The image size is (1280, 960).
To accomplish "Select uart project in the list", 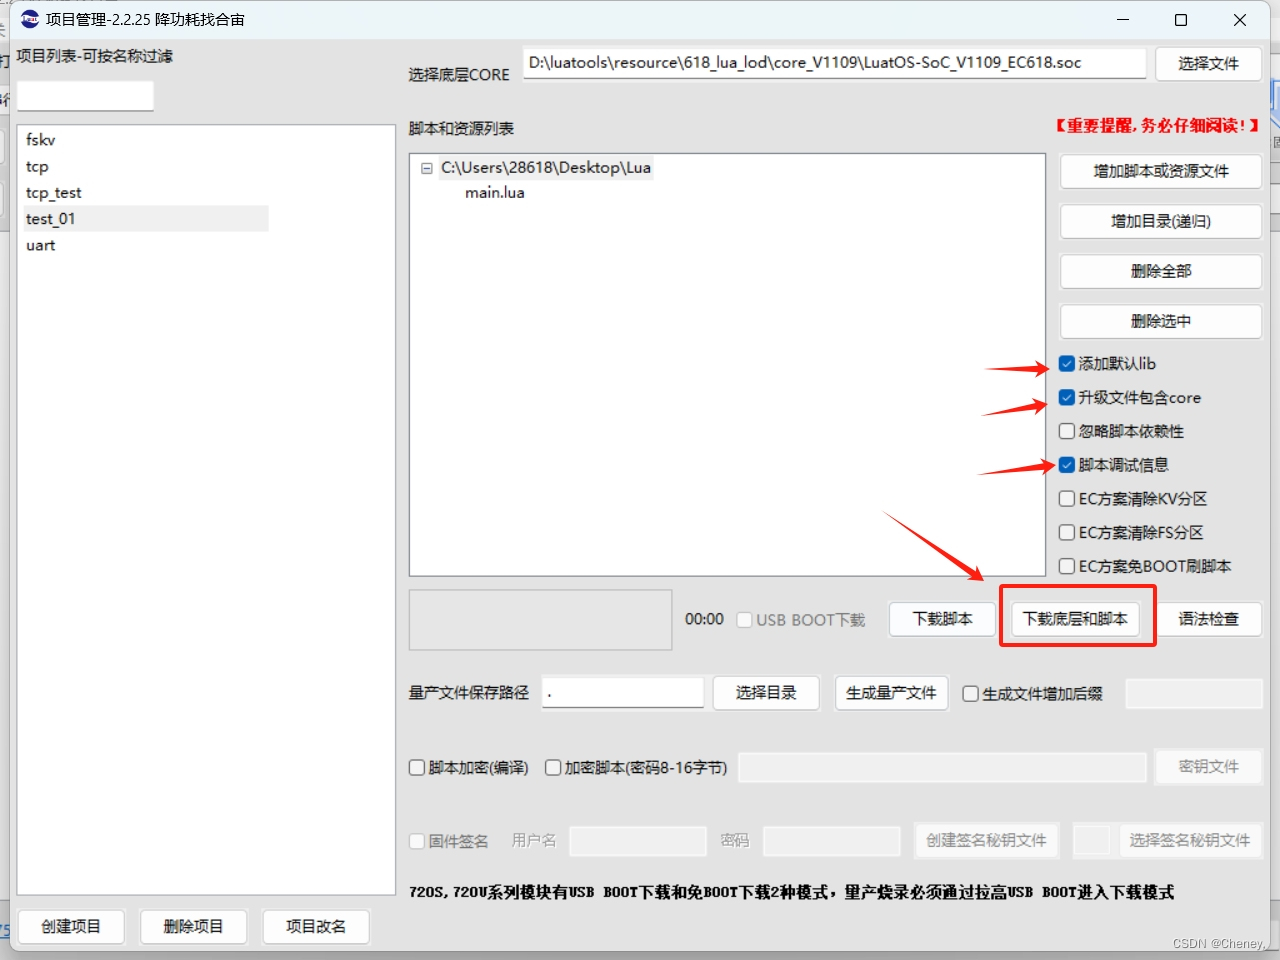I will click(x=146, y=245).
